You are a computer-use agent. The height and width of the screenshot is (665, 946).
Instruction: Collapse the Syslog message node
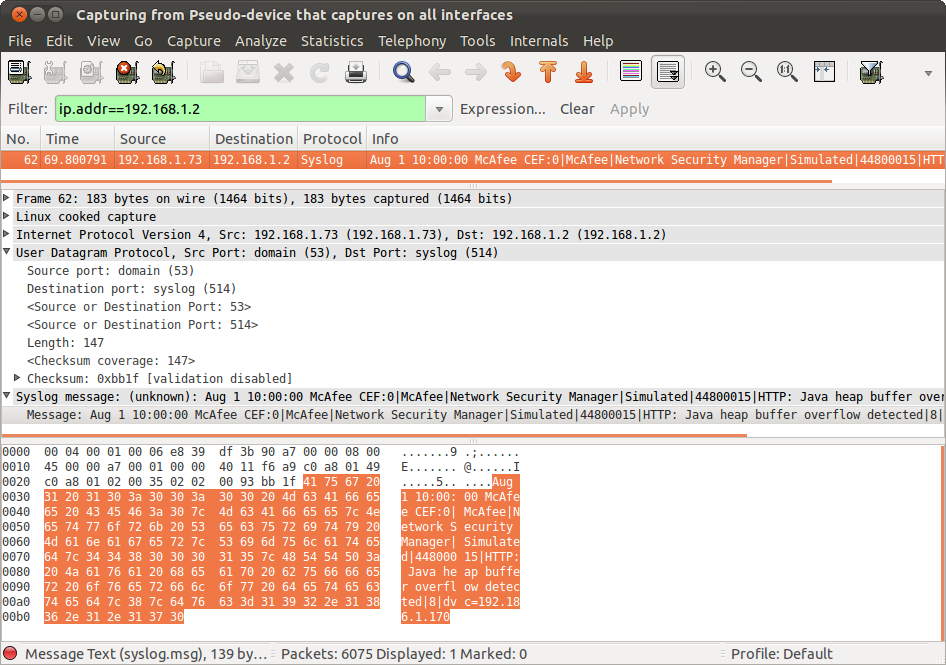click(7, 396)
